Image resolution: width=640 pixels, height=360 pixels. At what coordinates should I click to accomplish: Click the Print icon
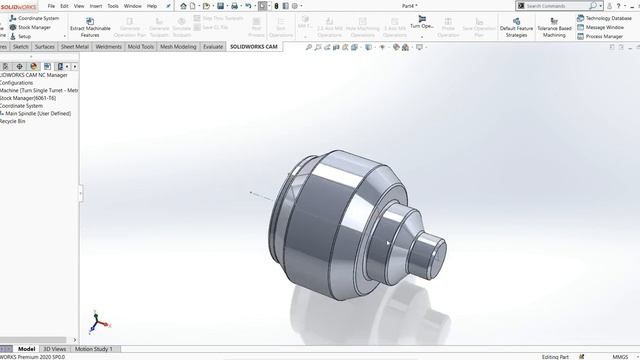(x=234, y=6)
